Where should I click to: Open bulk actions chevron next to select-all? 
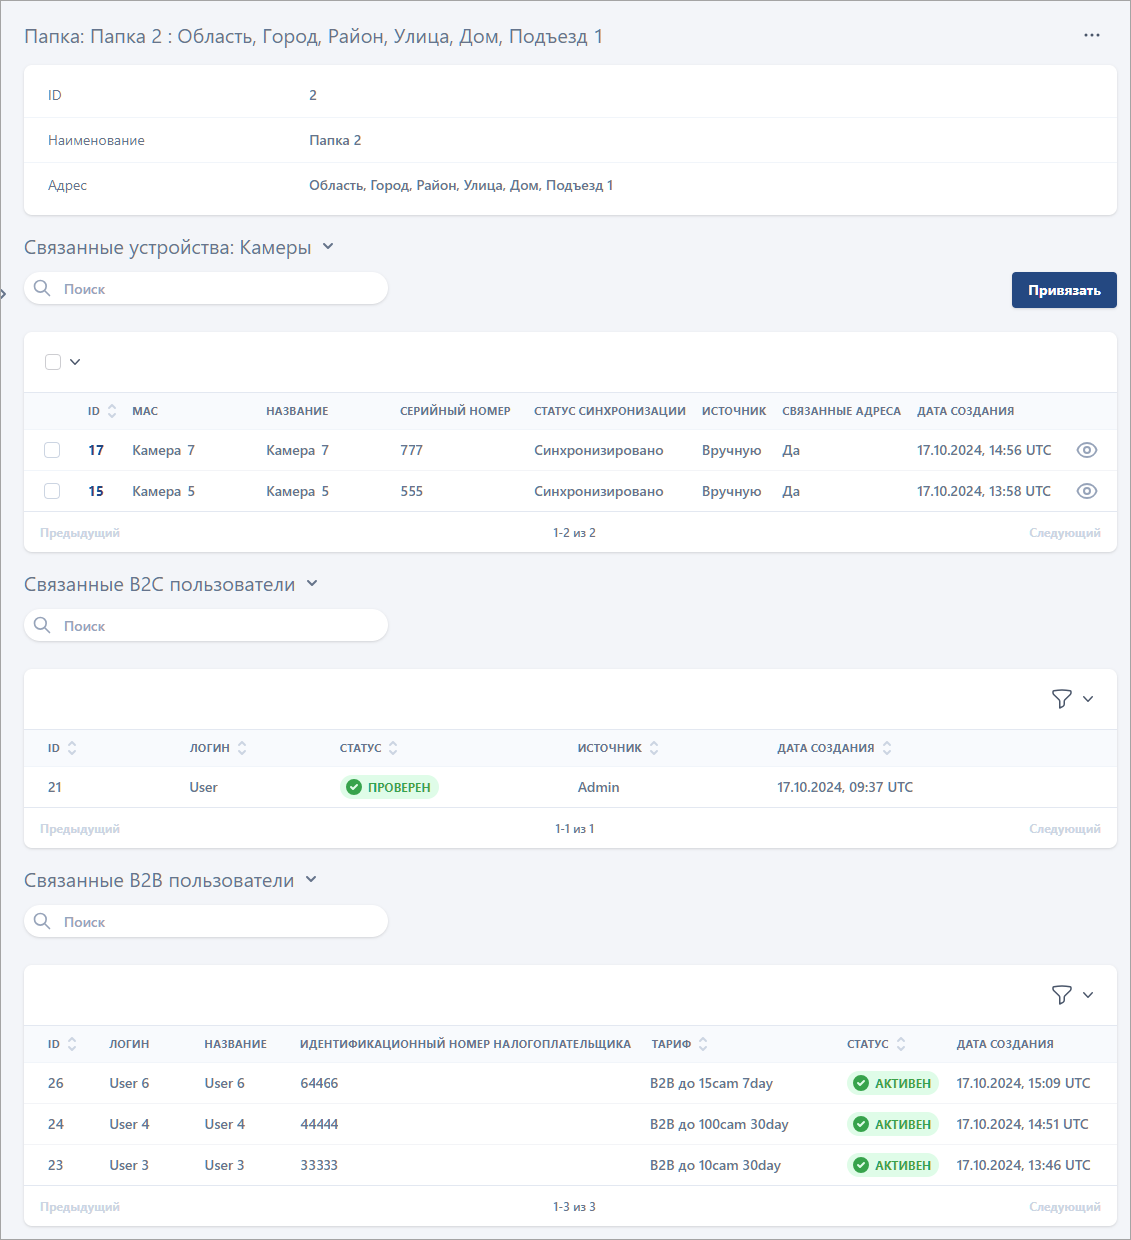[75, 362]
